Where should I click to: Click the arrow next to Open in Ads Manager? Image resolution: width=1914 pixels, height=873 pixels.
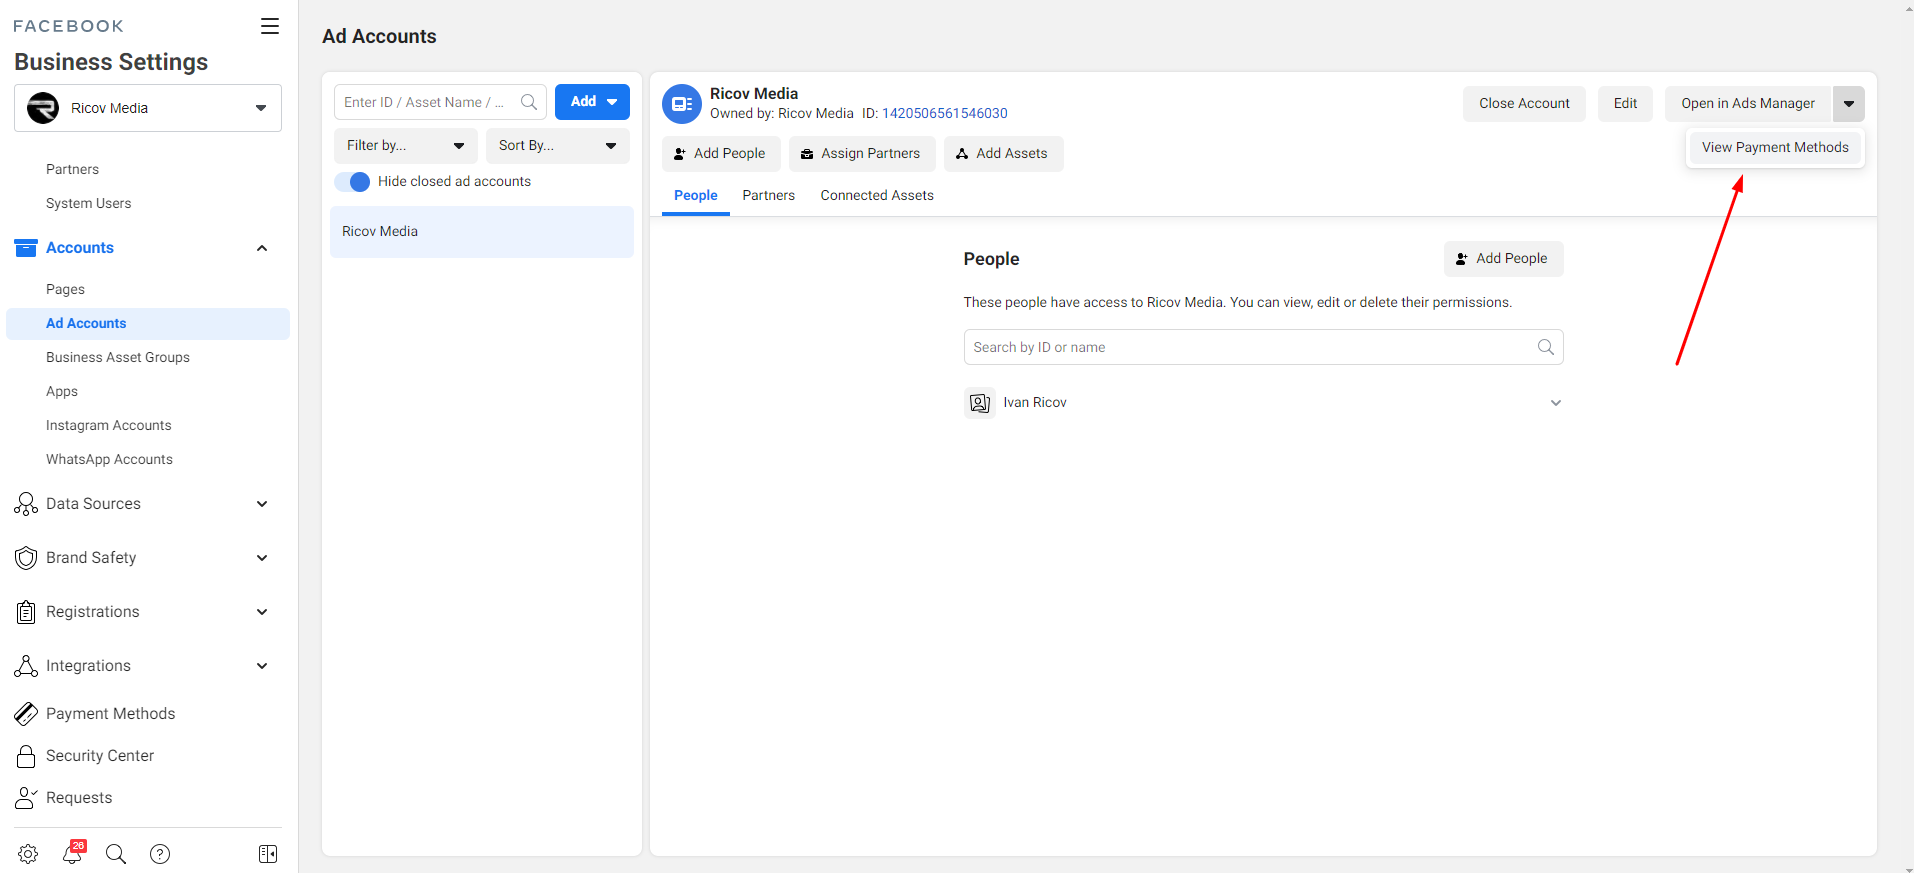pyautogui.click(x=1849, y=104)
